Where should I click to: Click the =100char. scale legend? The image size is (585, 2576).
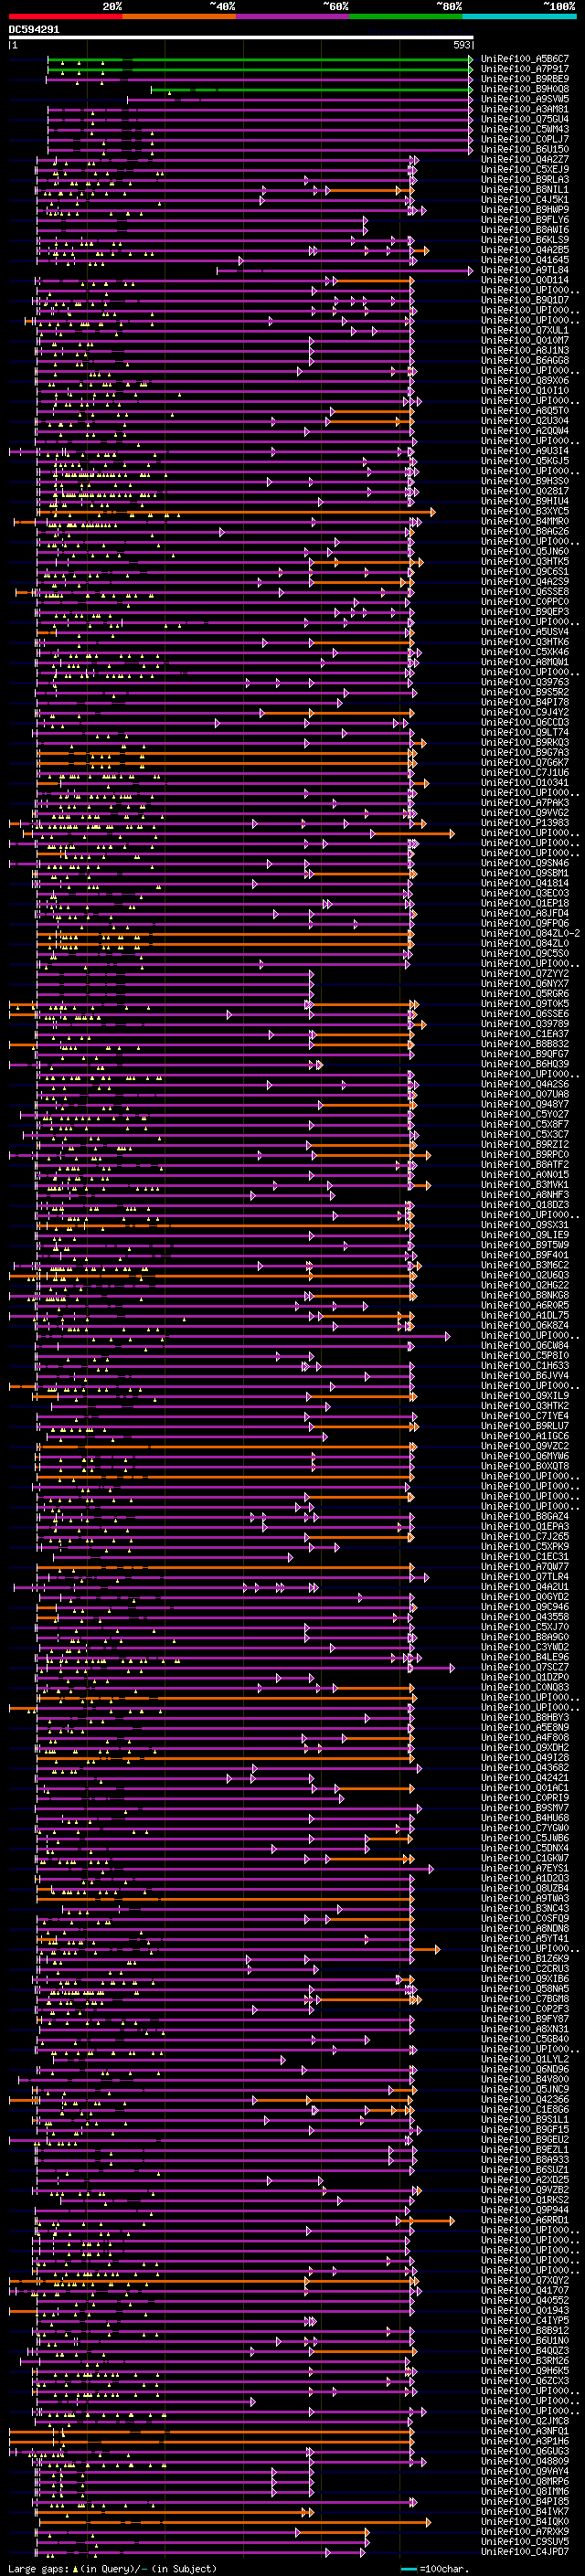(x=433, y=2569)
